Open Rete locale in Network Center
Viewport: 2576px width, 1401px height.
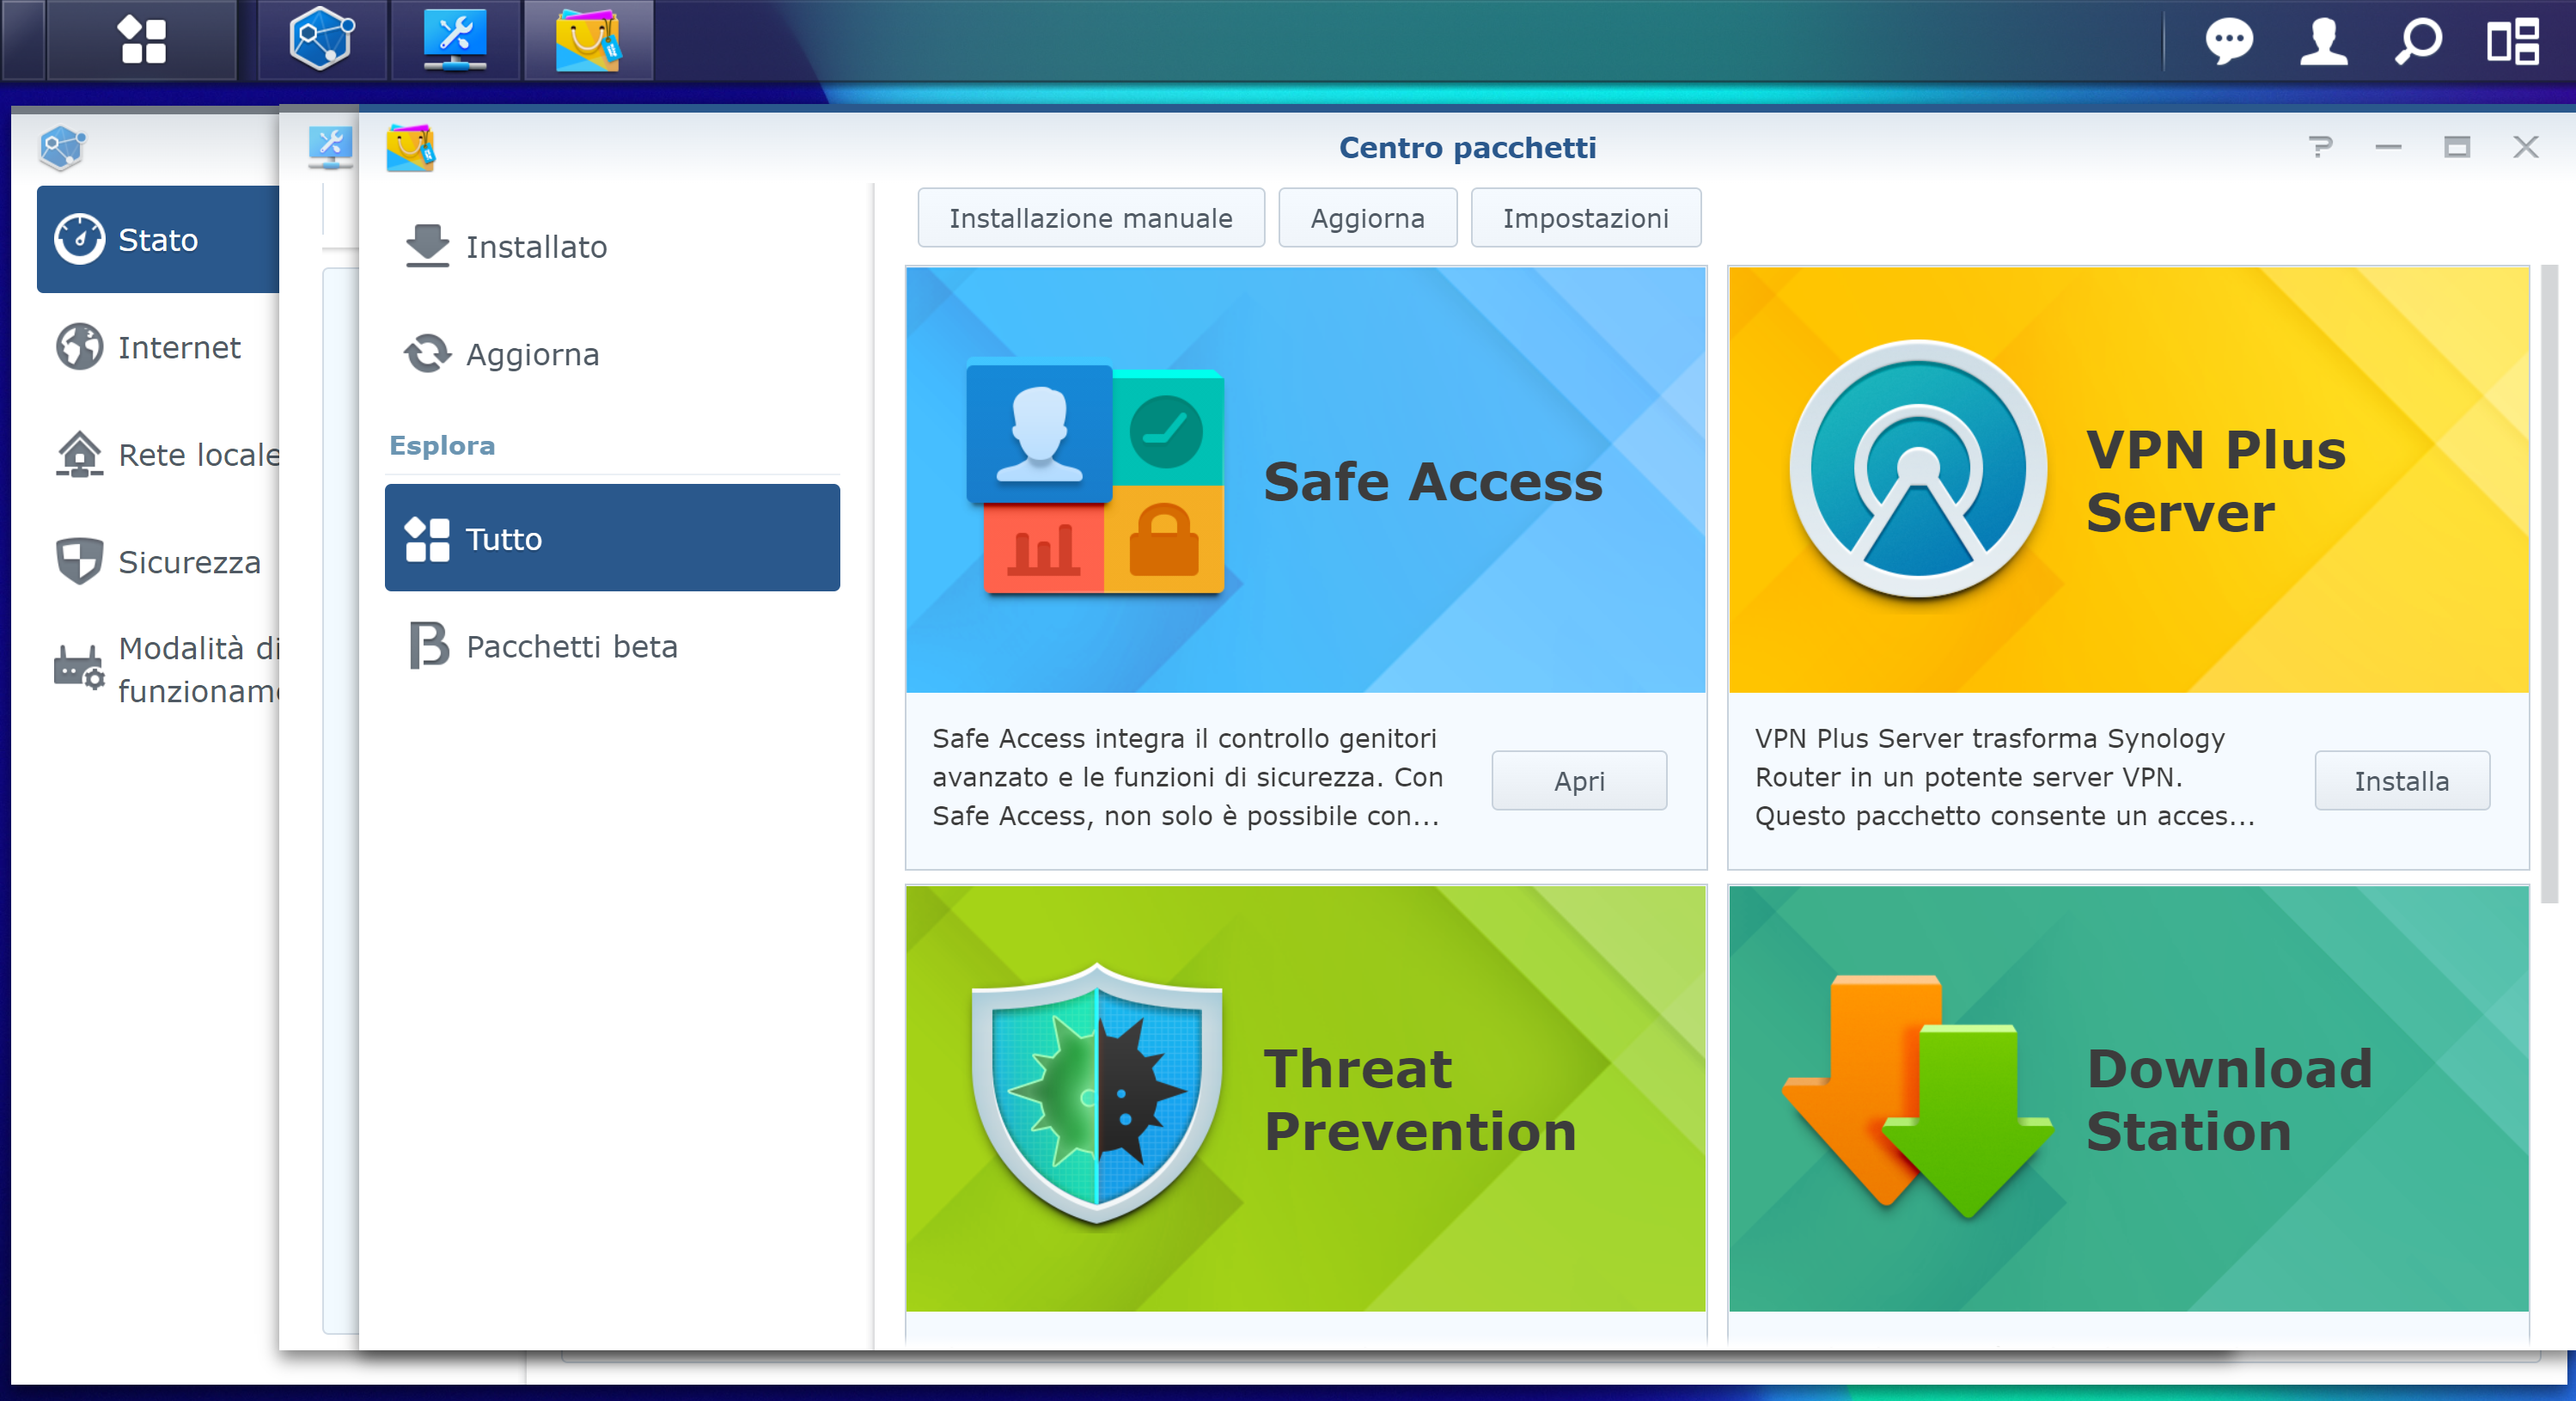[158, 455]
